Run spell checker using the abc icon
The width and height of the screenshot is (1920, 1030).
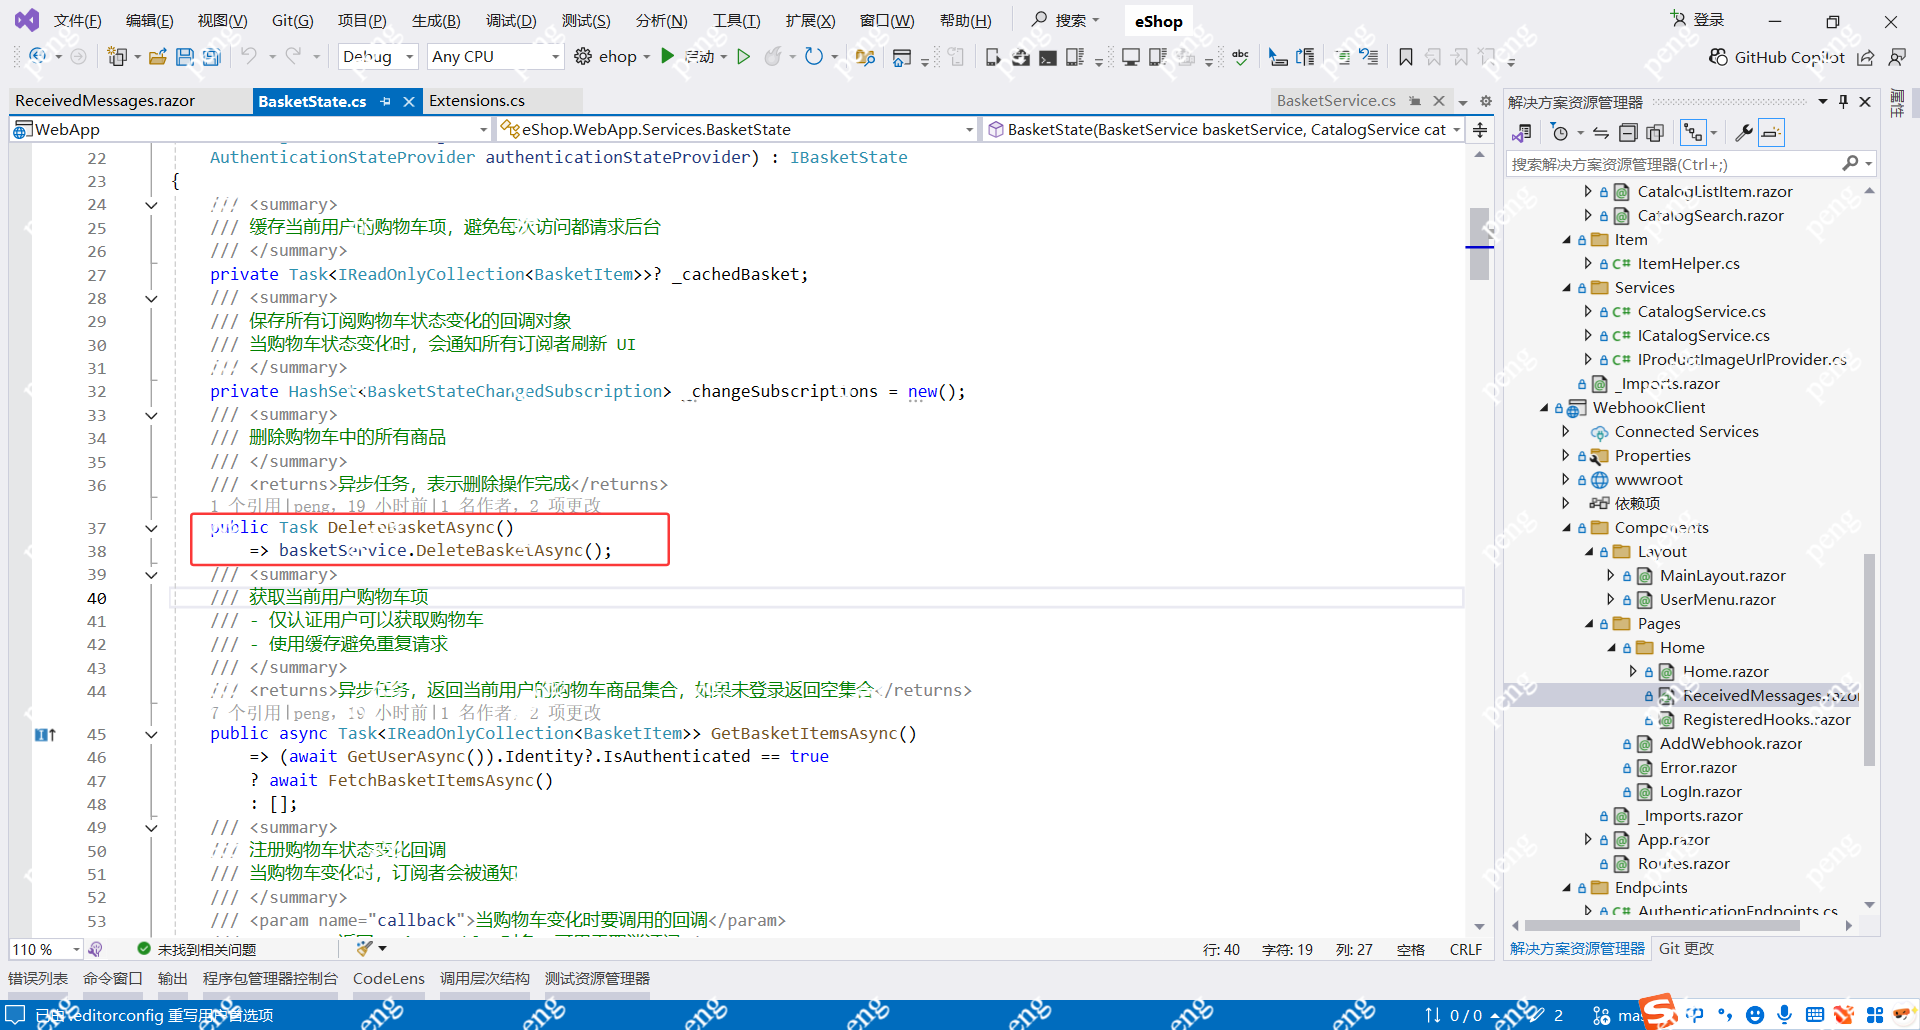point(1240,57)
